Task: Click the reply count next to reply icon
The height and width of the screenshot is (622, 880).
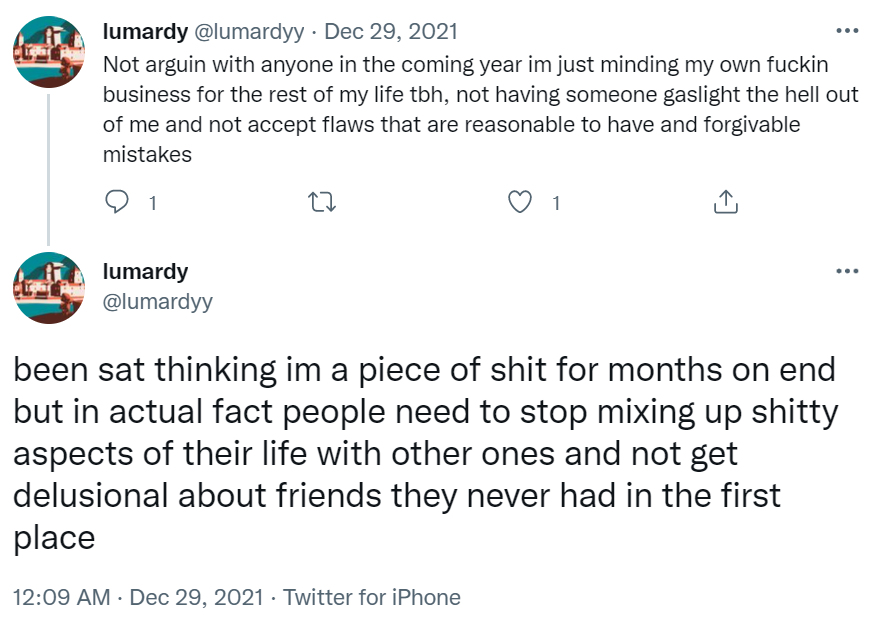Action: [152, 203]
